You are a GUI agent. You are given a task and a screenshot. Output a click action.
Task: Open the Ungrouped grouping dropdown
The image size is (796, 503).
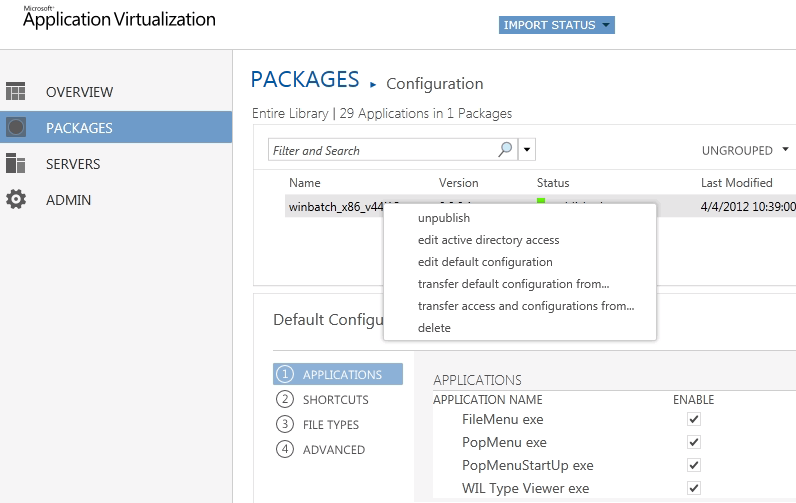[x=745, y=150]
